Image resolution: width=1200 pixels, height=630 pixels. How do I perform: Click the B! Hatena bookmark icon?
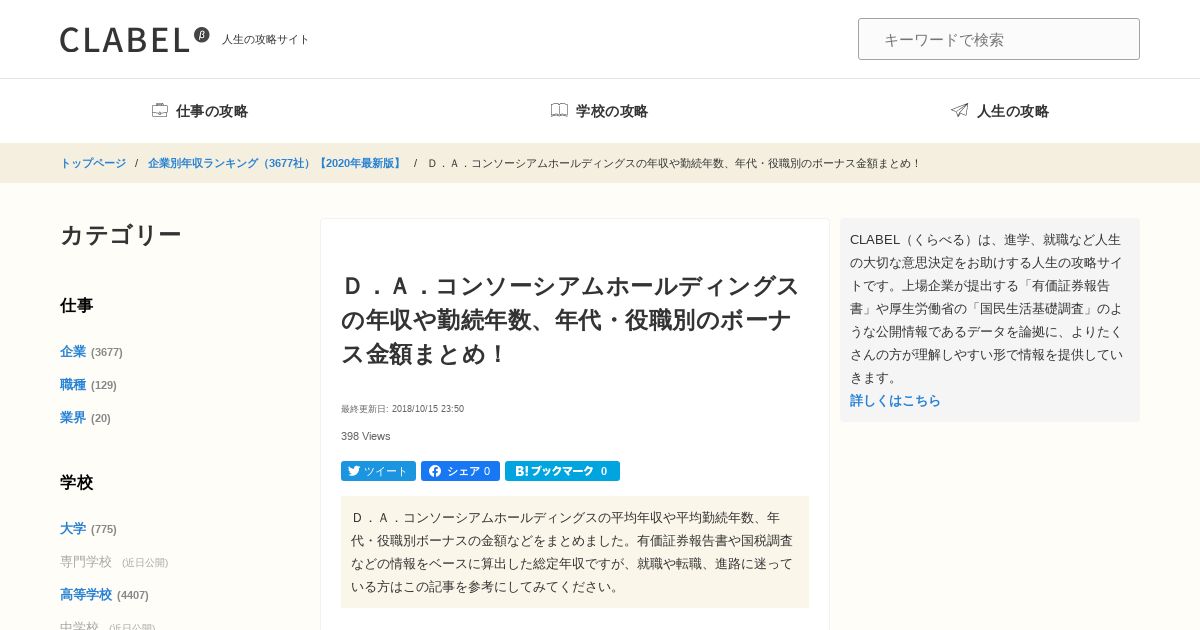click(522, 471)
